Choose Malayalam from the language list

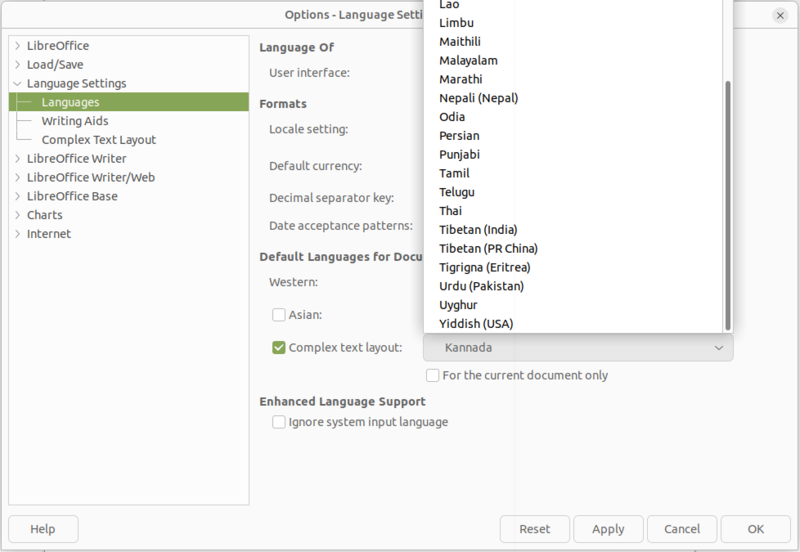pyautogui.click(x=573, y=61)
